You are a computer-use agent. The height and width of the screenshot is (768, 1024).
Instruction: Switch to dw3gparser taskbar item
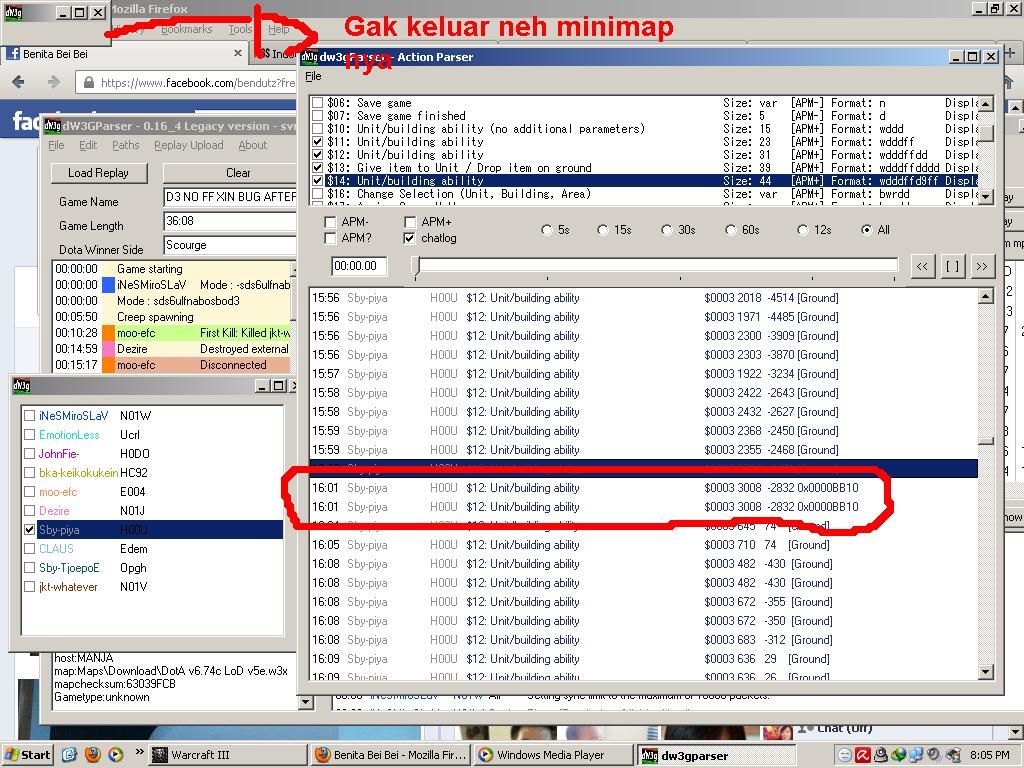pyautogui.click(x=715, y=755)
